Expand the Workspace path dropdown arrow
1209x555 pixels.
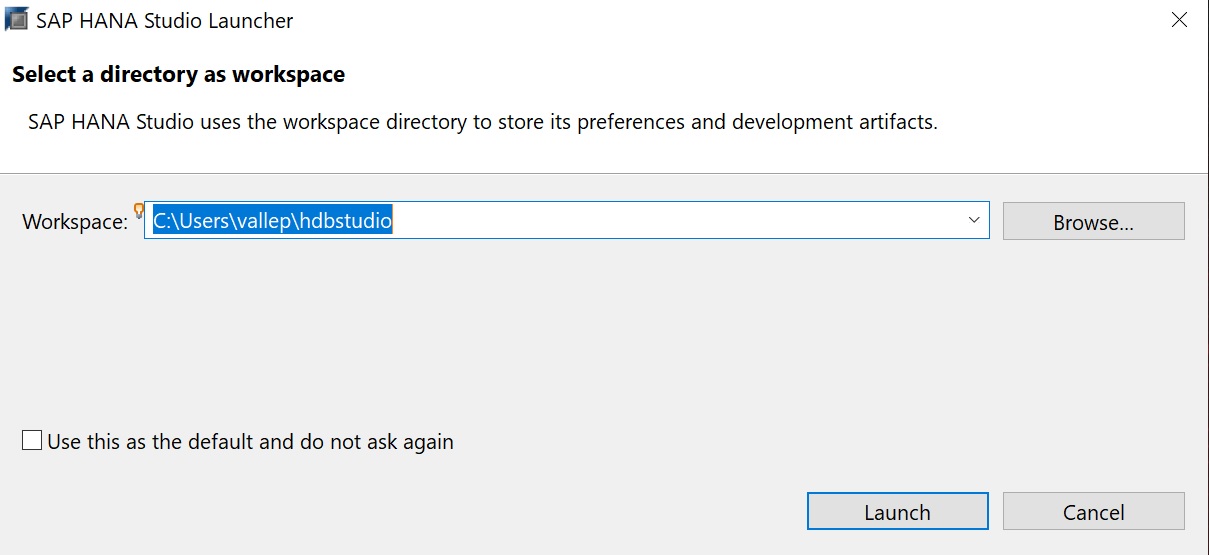click(974, 221)
